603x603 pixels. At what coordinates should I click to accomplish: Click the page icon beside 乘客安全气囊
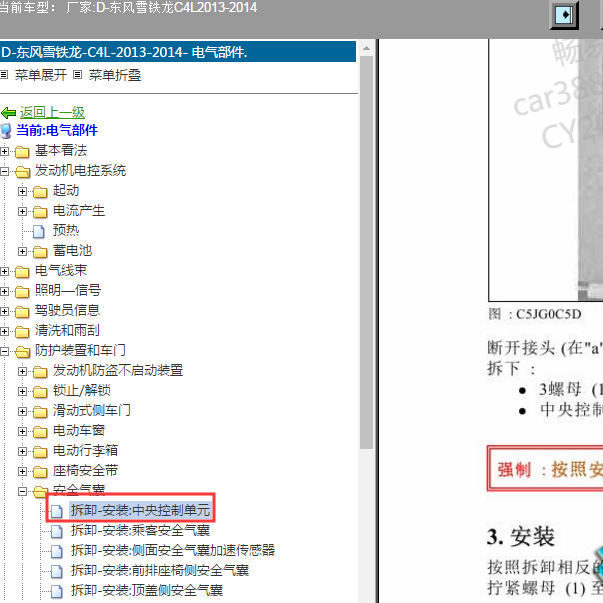tap(57, 531)
